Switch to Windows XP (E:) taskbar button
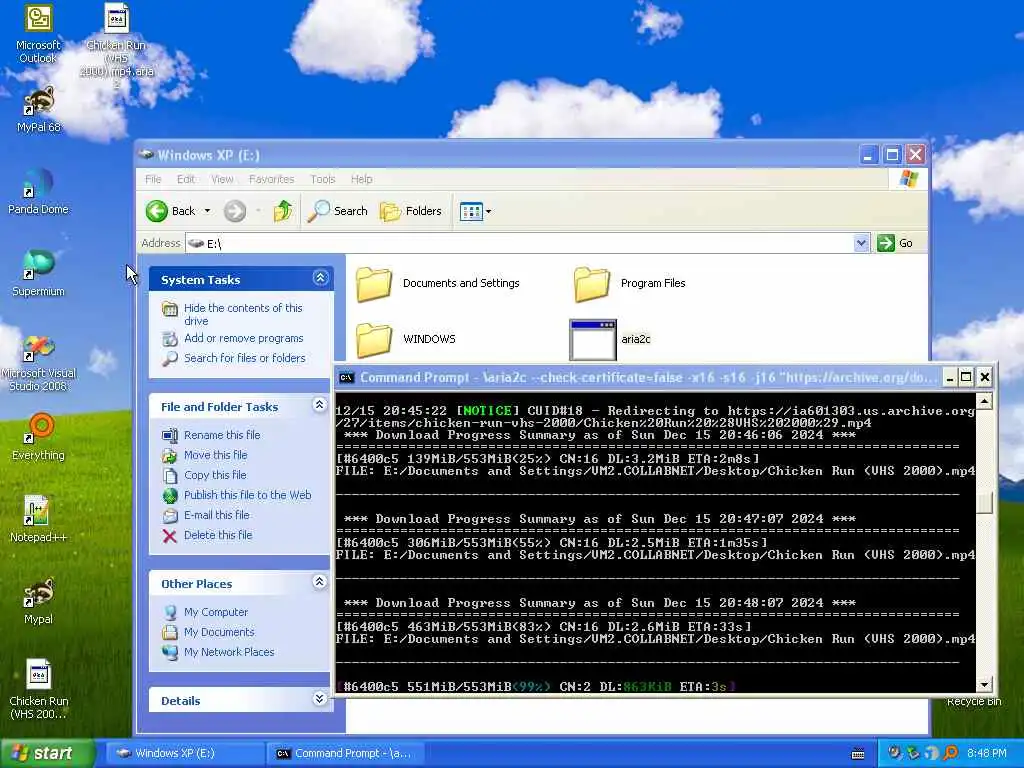1024x768 pixels. [x=184, y=753]
